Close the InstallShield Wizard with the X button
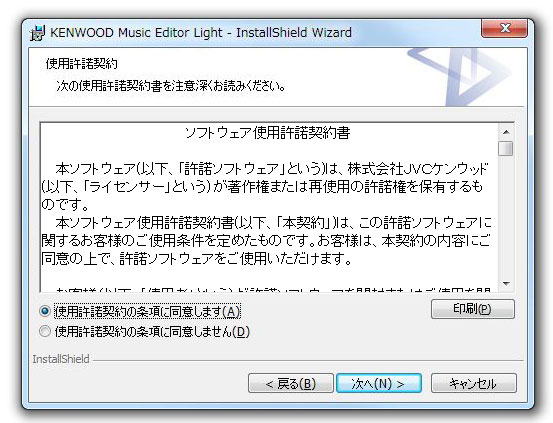 click(x=504, y=28)
